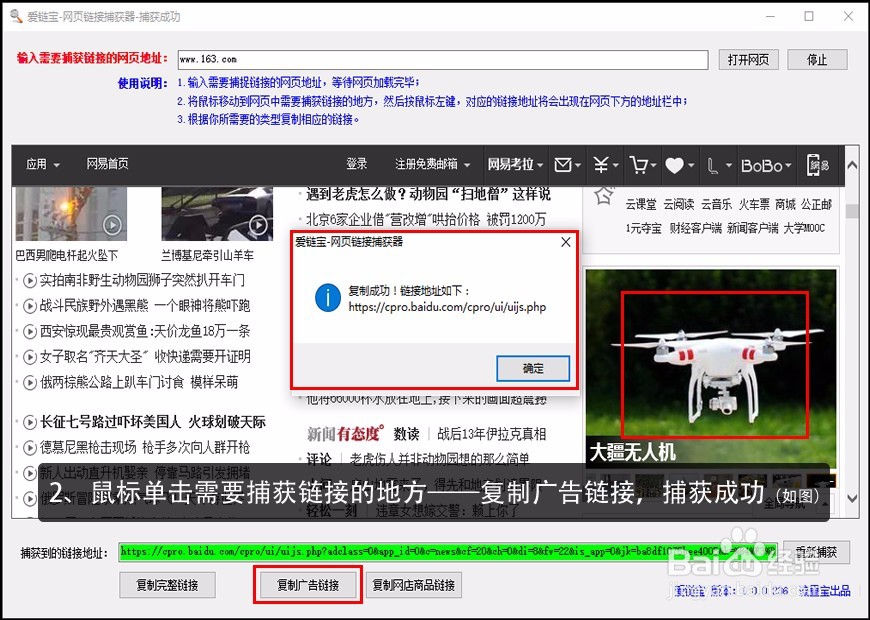Click the 复制完整链接 button
This screenshot has width=870, height=620.
(x=168, y=585)
